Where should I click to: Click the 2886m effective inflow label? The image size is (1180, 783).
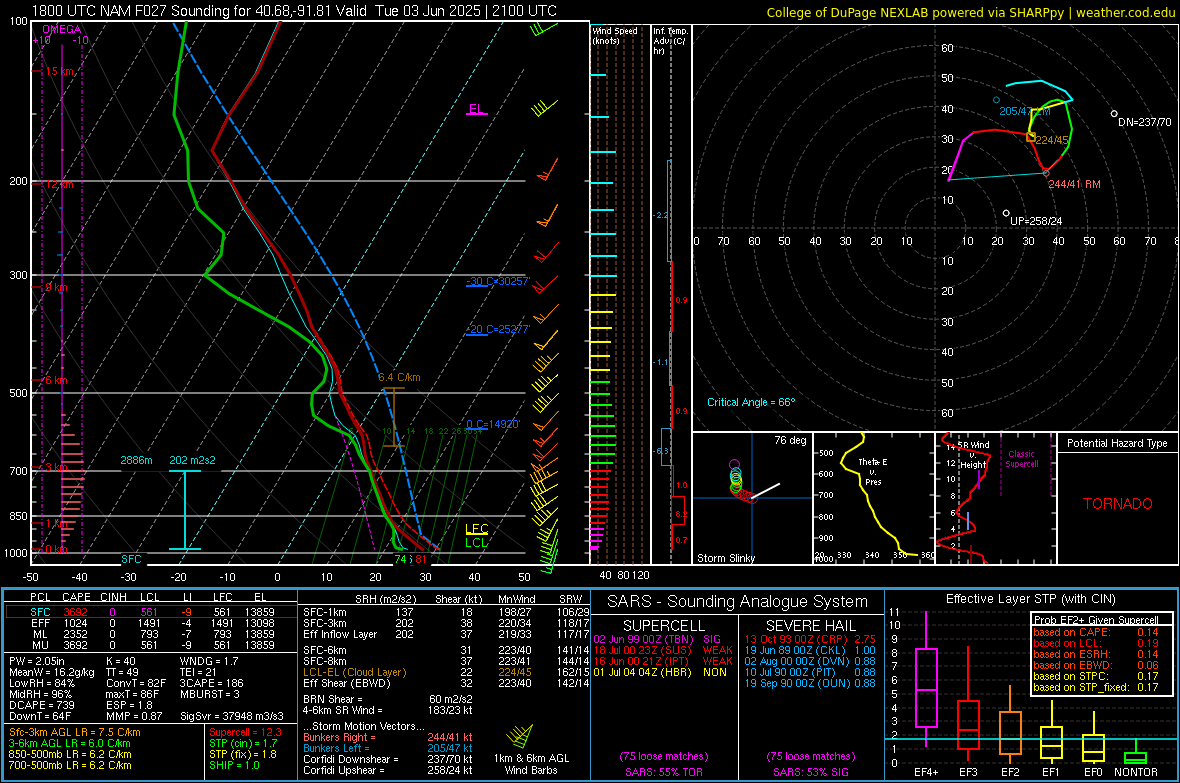tap(136, 460)
